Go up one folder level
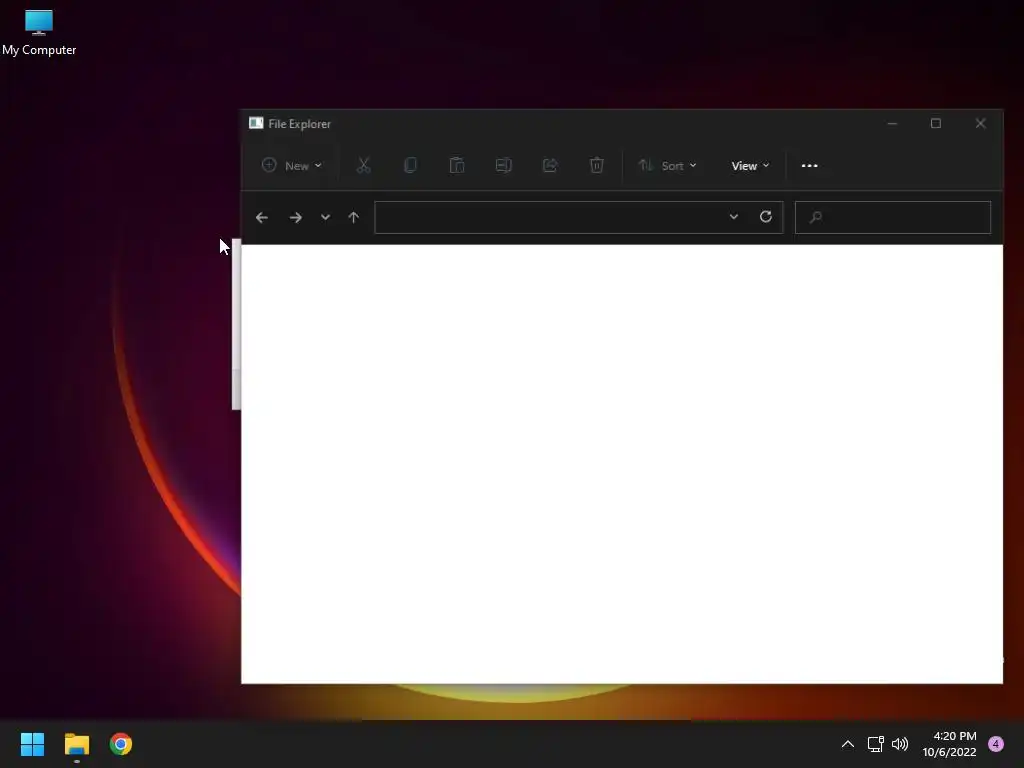Viewport: 1024px width, 768px height. [x=353, y=217]
